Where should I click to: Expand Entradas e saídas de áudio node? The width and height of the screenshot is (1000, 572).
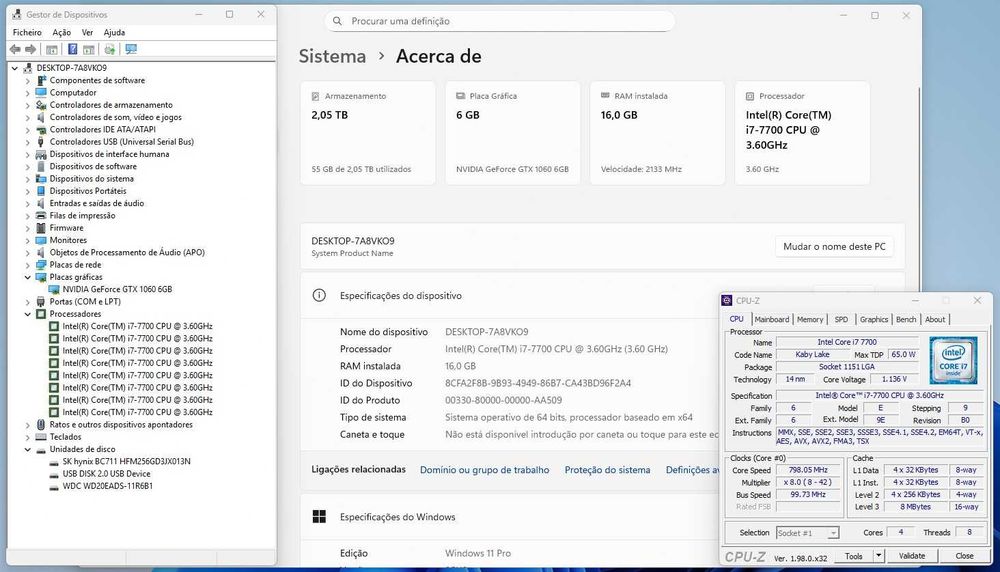point(27,203)
